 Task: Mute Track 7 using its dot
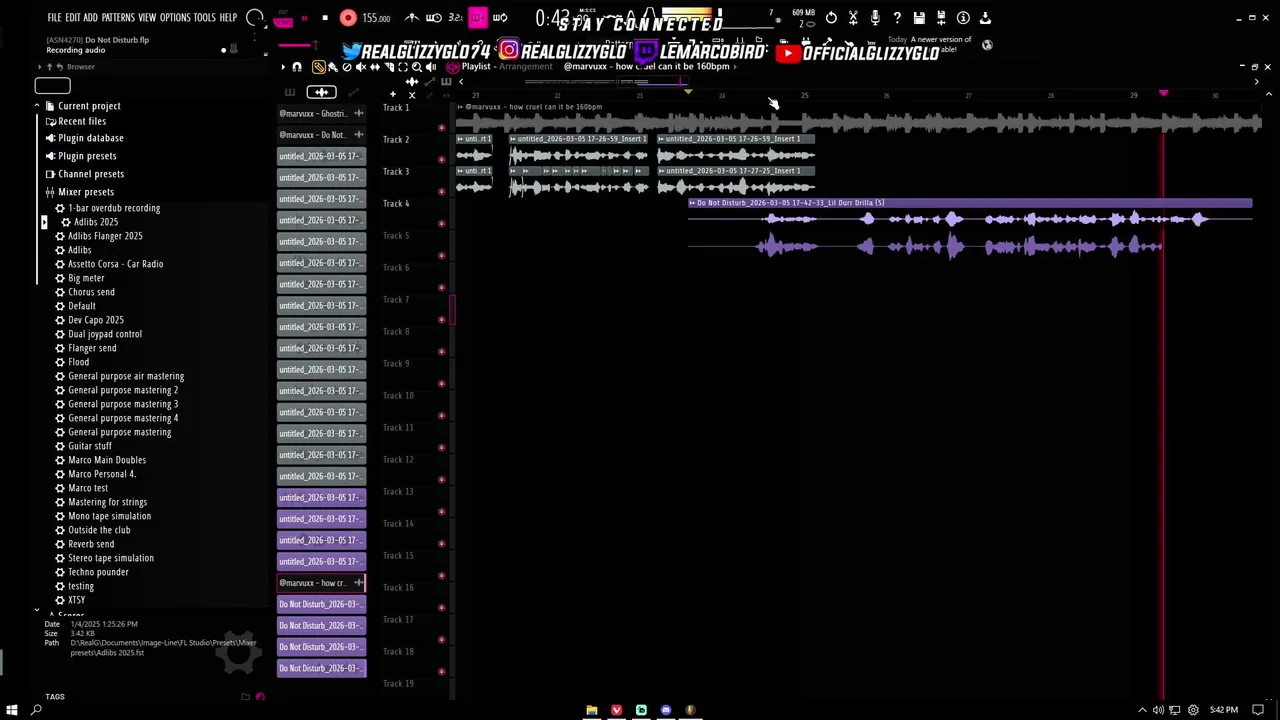tap(441, 319)
